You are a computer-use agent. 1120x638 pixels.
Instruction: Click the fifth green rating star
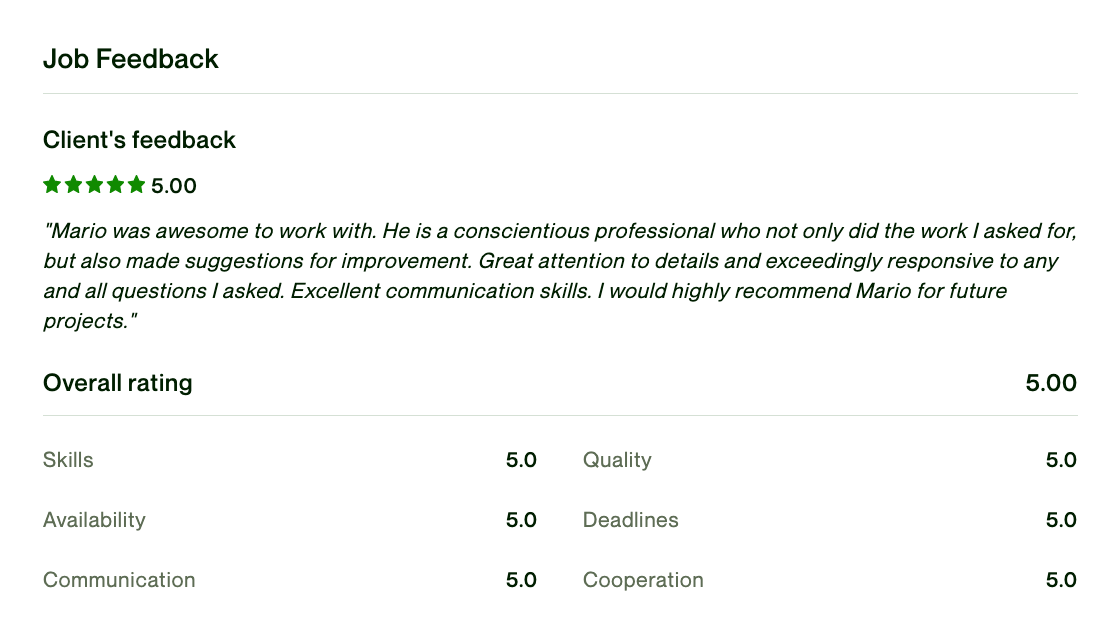(136, 185)
